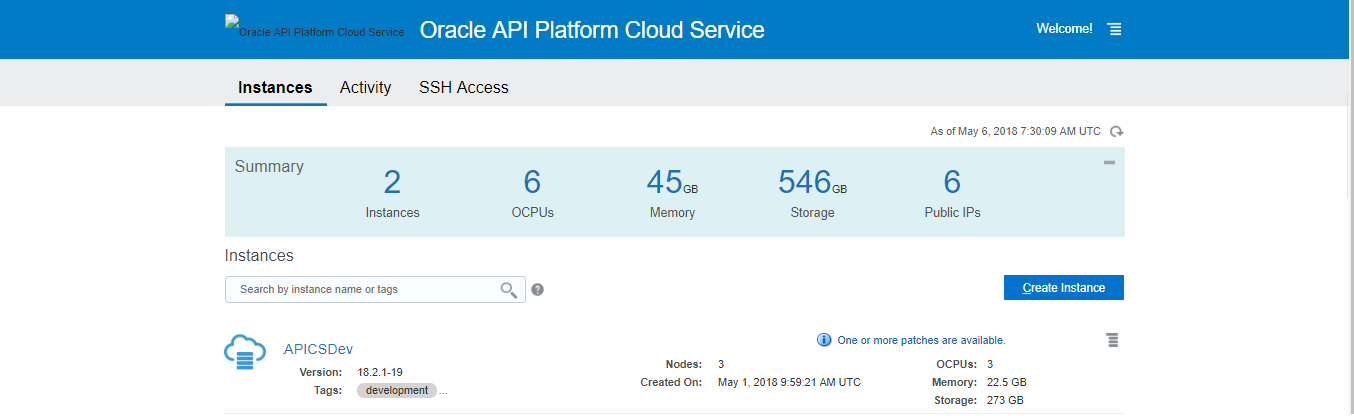Open the help question mark icon
This screenshot has height=416, width=1354.
(537, 290)
